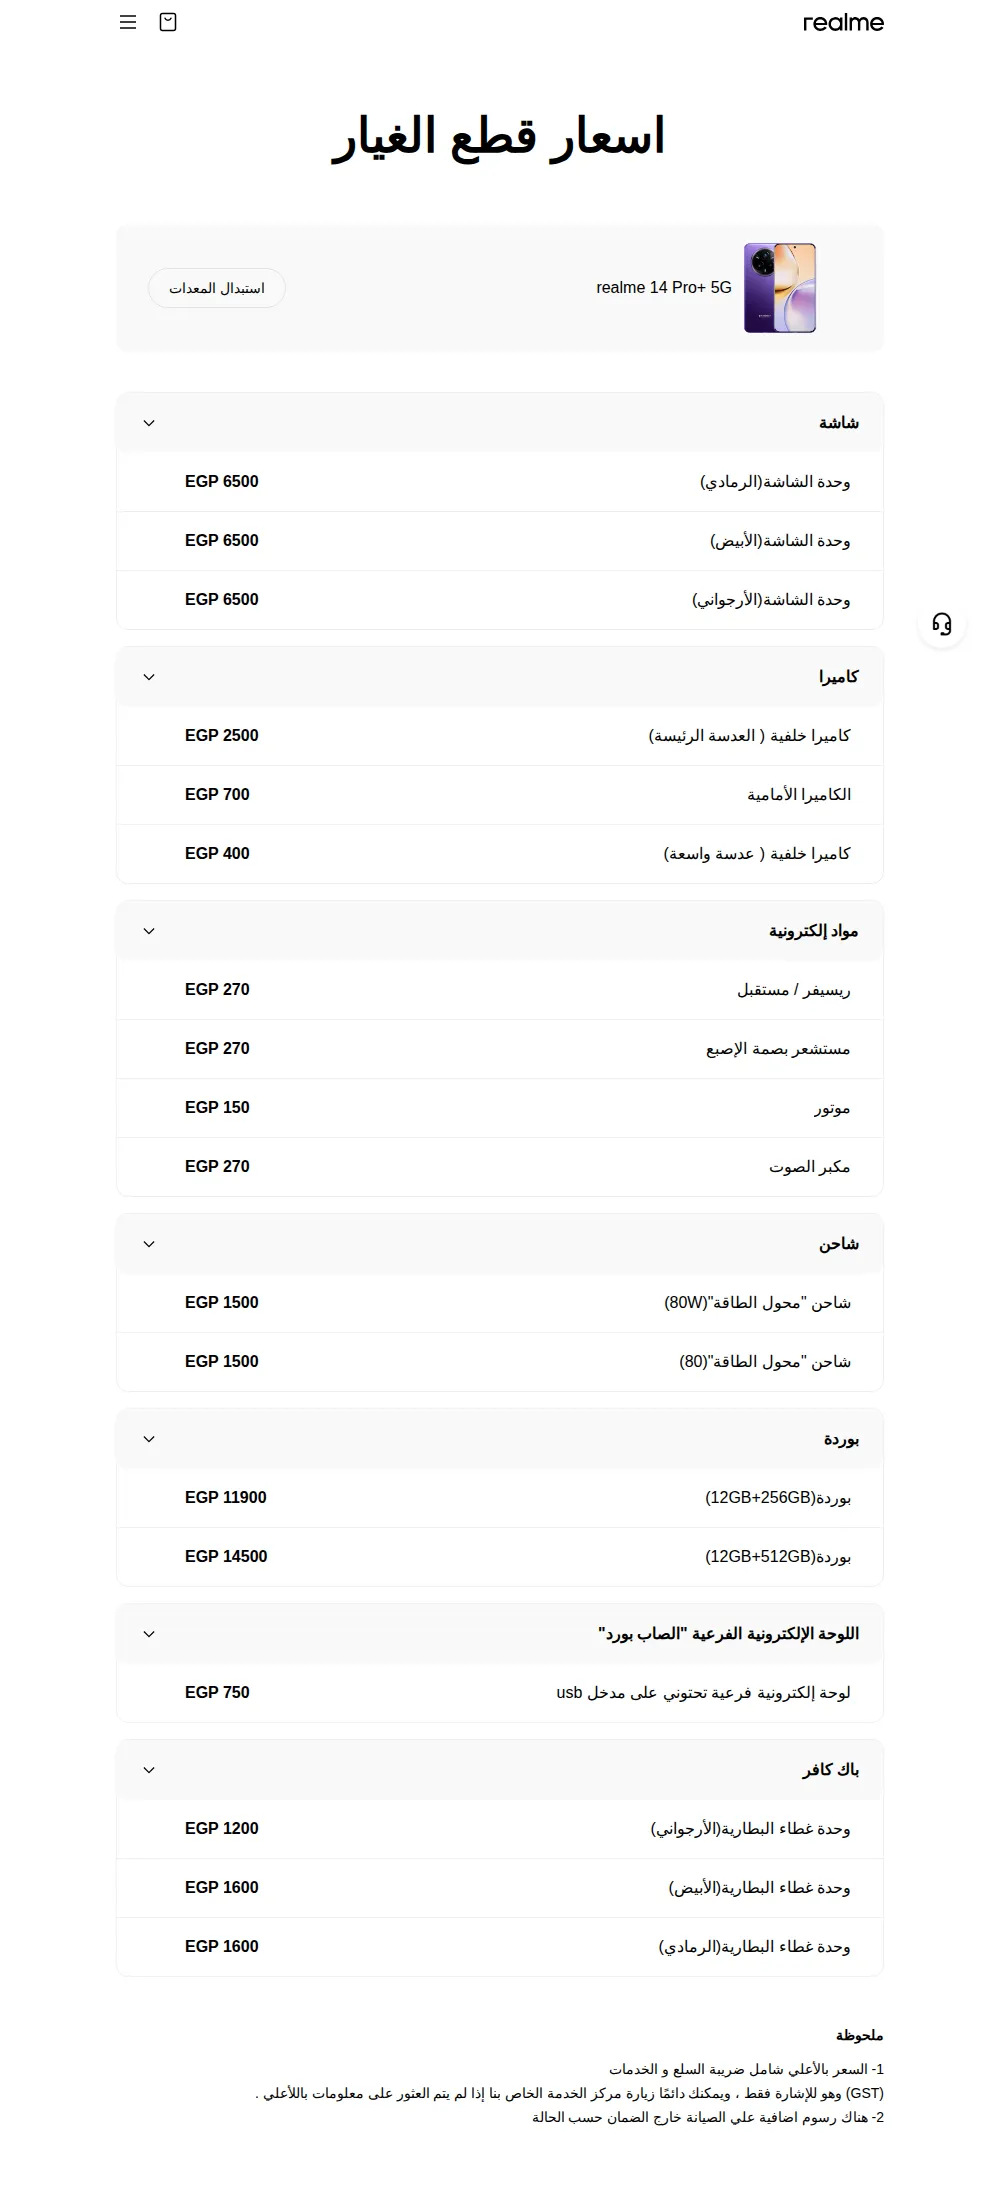Screen dimensions: 1000x2189
Task: Select the الكاميرا الأمامية price row
Action: click(500, 795)
